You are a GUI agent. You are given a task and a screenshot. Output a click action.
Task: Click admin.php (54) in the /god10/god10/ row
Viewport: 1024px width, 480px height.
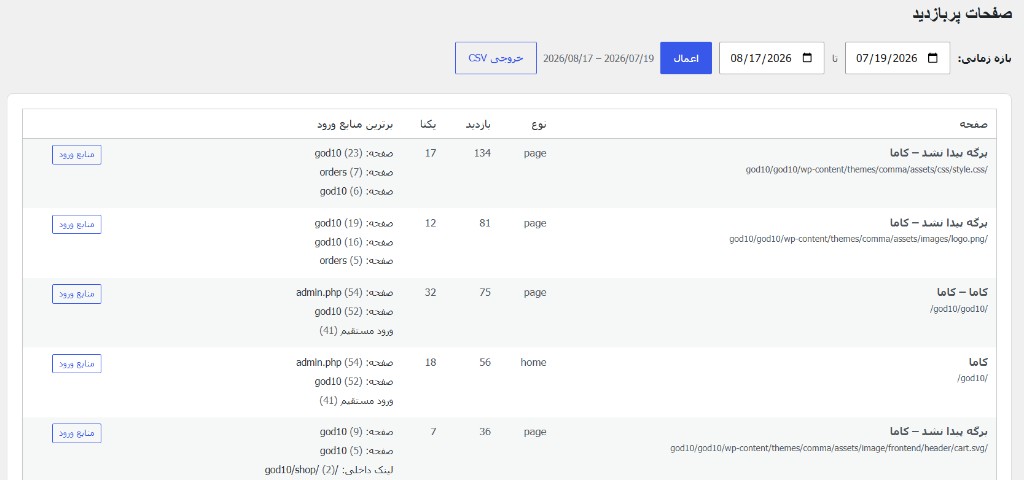coord(345,293)
